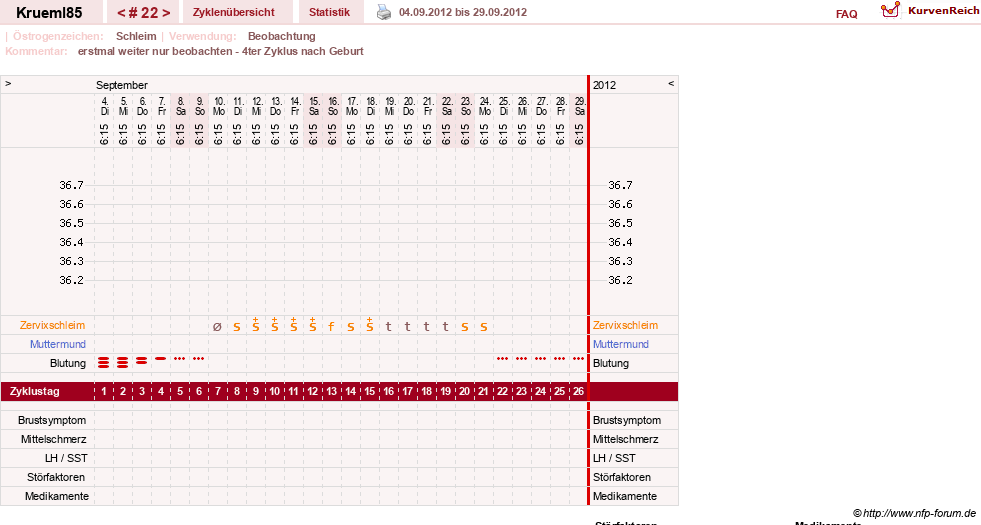Click the left Störfaktoren row label

pos(56,477)
